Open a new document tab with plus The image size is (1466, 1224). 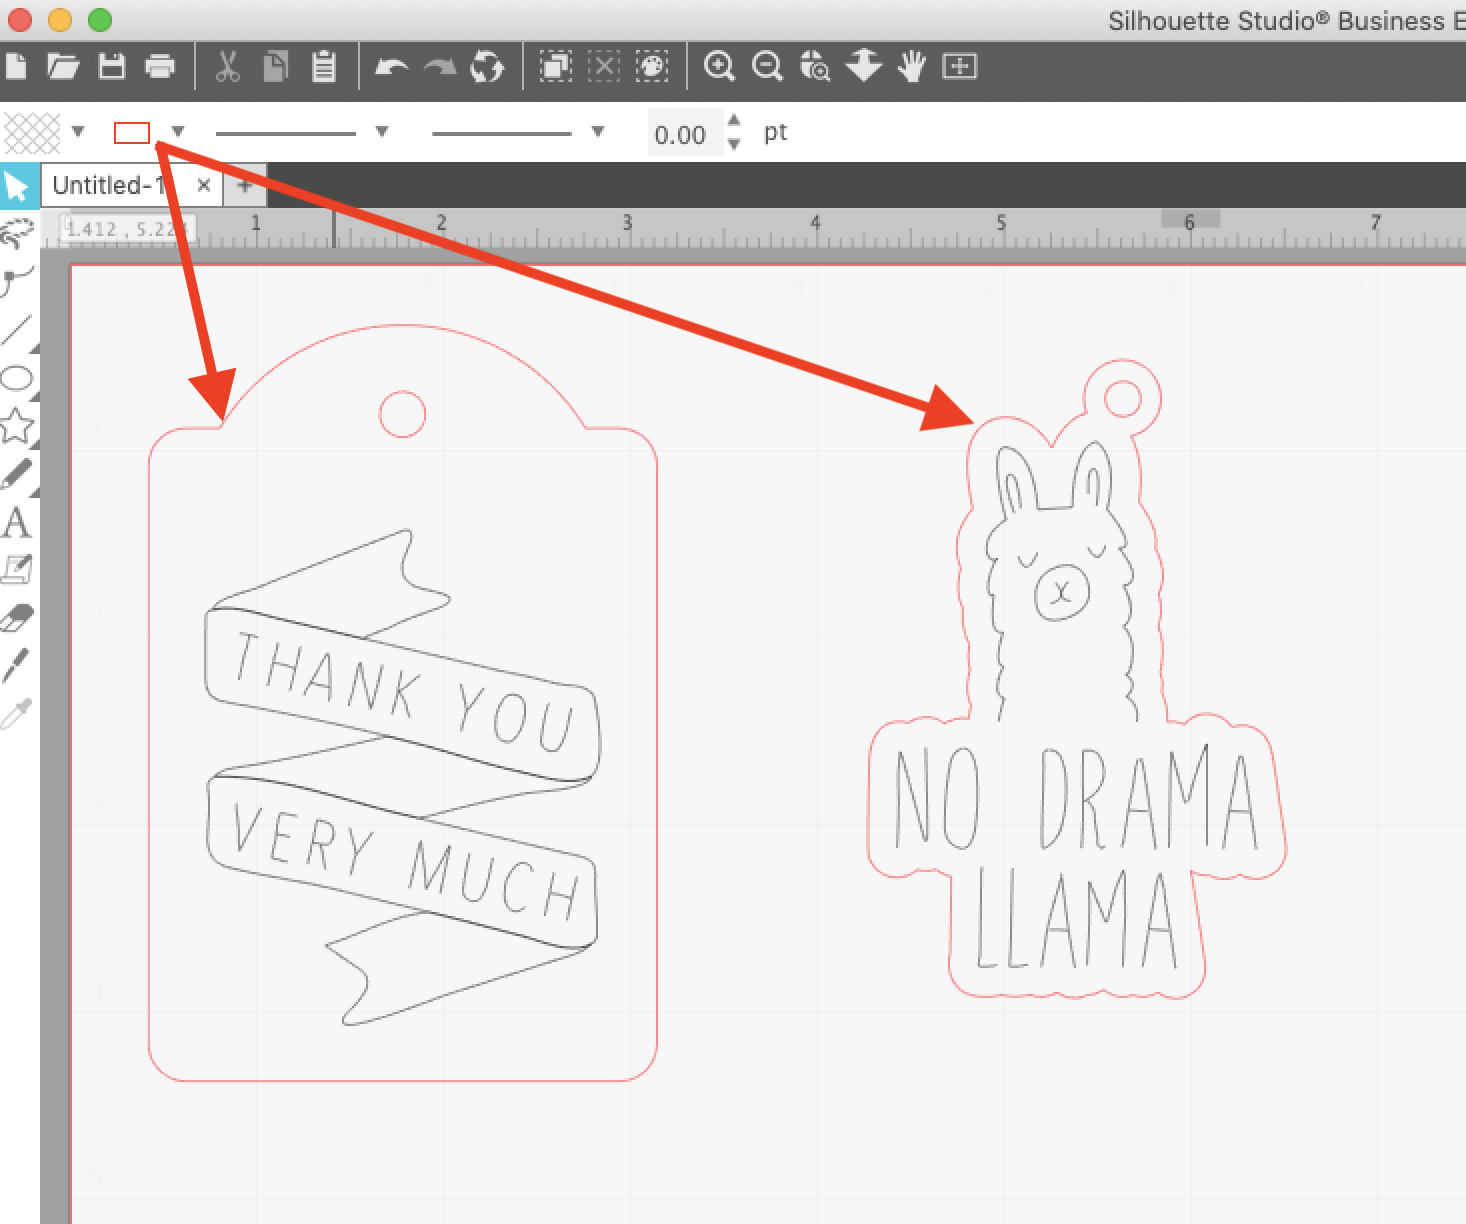point(244,185)
